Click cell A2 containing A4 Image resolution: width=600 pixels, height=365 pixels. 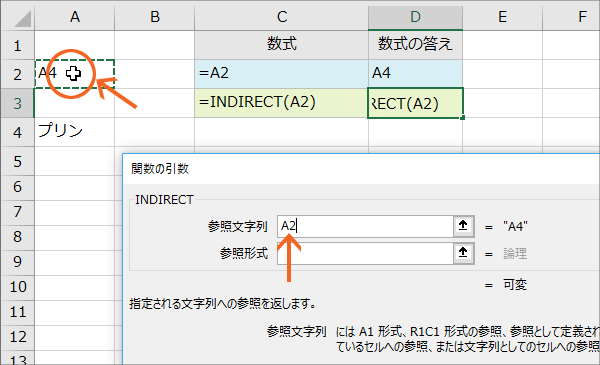(75, 74)
